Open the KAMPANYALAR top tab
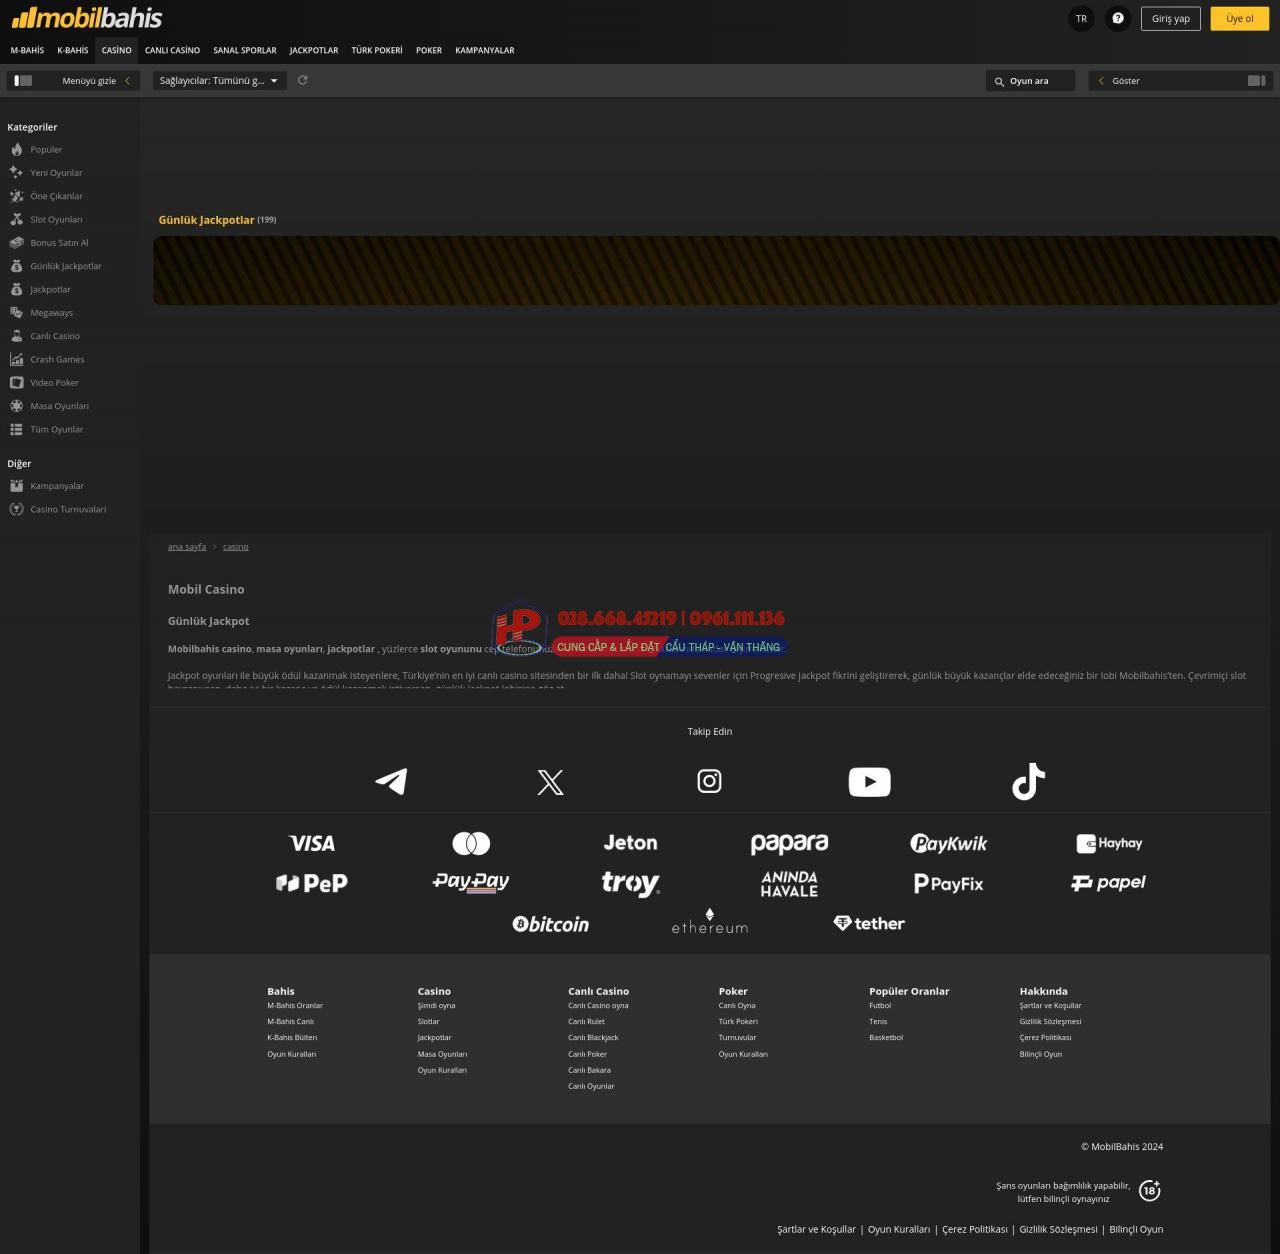This screenshot has width=1280, height=1254. (x=485, y=50)
